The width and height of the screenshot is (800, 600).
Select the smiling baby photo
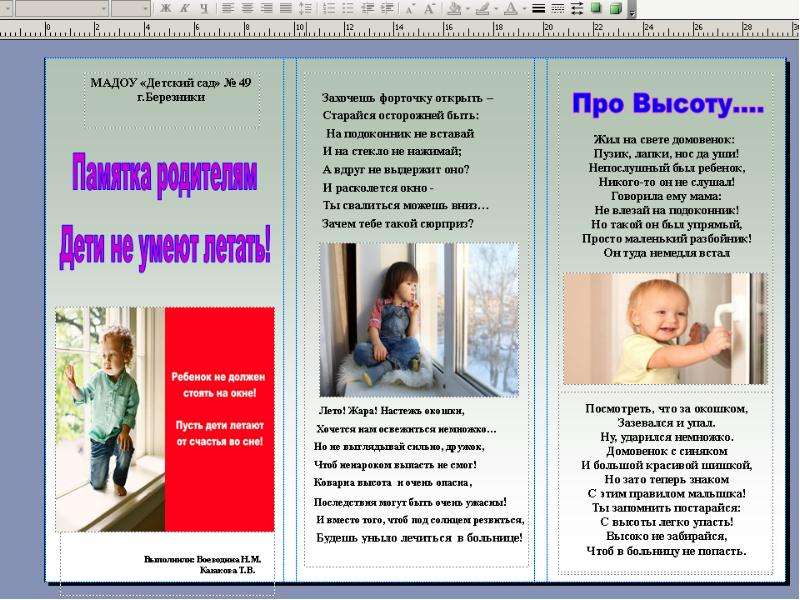(x=664, y=328)
